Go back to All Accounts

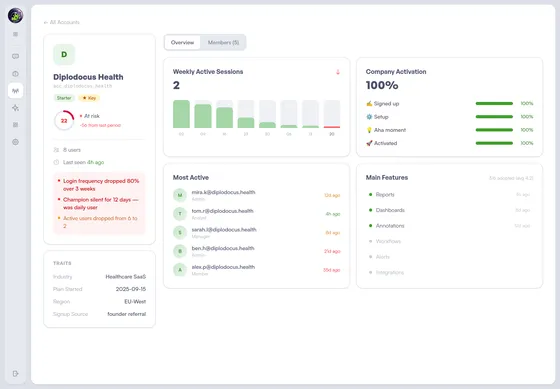coord(61,22)
